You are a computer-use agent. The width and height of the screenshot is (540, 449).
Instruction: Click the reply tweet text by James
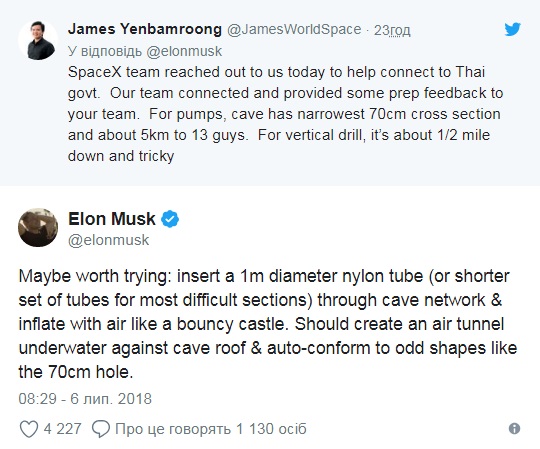(285, 114)
